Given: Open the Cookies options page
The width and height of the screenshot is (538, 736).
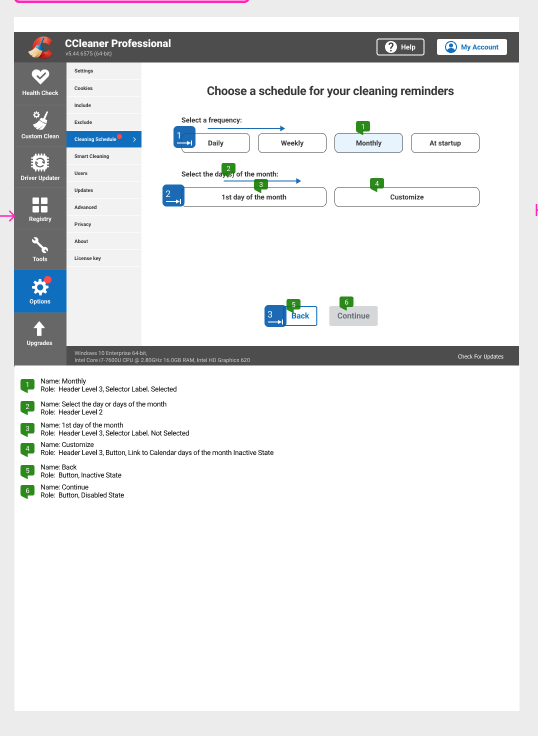Looking at the screenshot, I should tap(104, 88).
